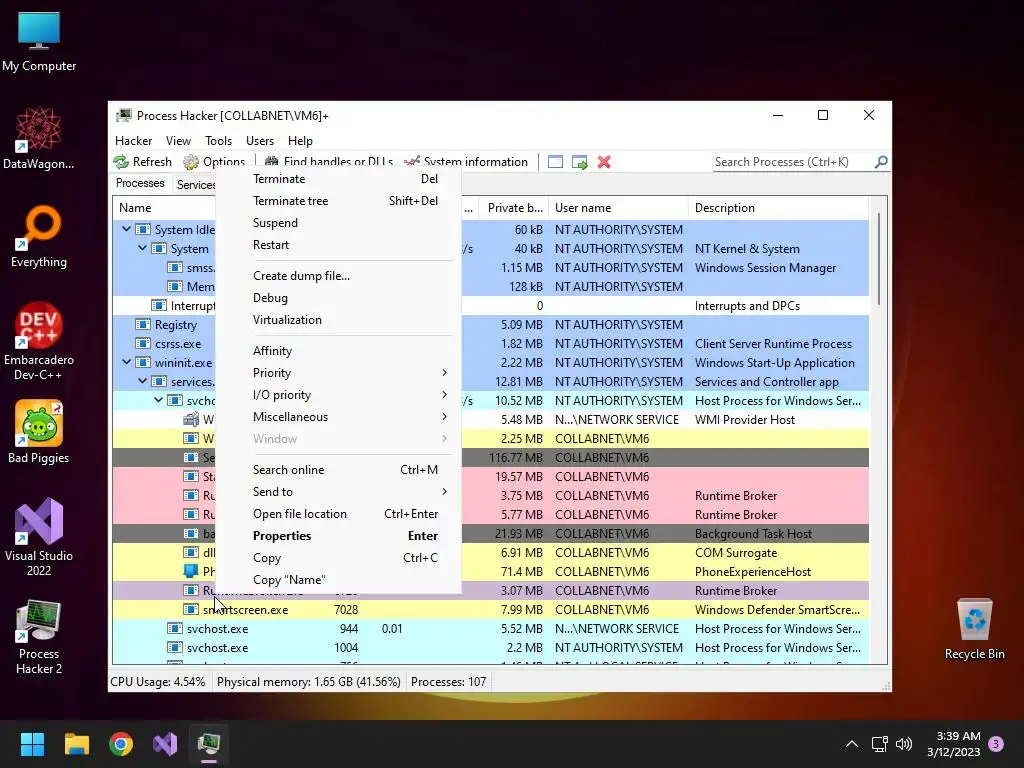Open notification badge showing 3
The image size is (1024, 768).
pyautogui.click(x=996, y=743)
